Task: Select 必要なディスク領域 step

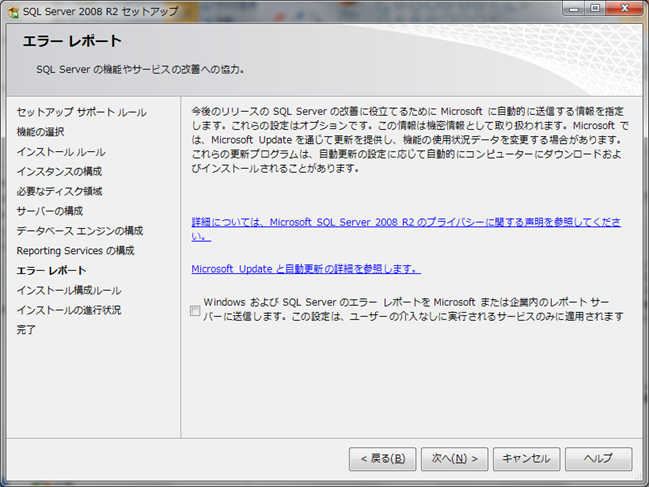Action: pos(59,191)
